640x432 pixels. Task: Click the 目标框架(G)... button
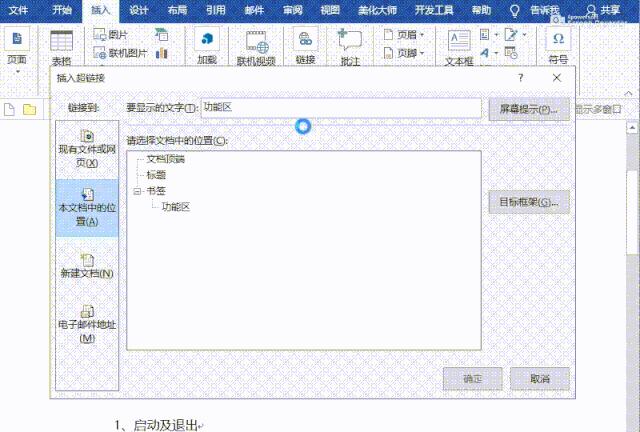[x=529, y=202]
